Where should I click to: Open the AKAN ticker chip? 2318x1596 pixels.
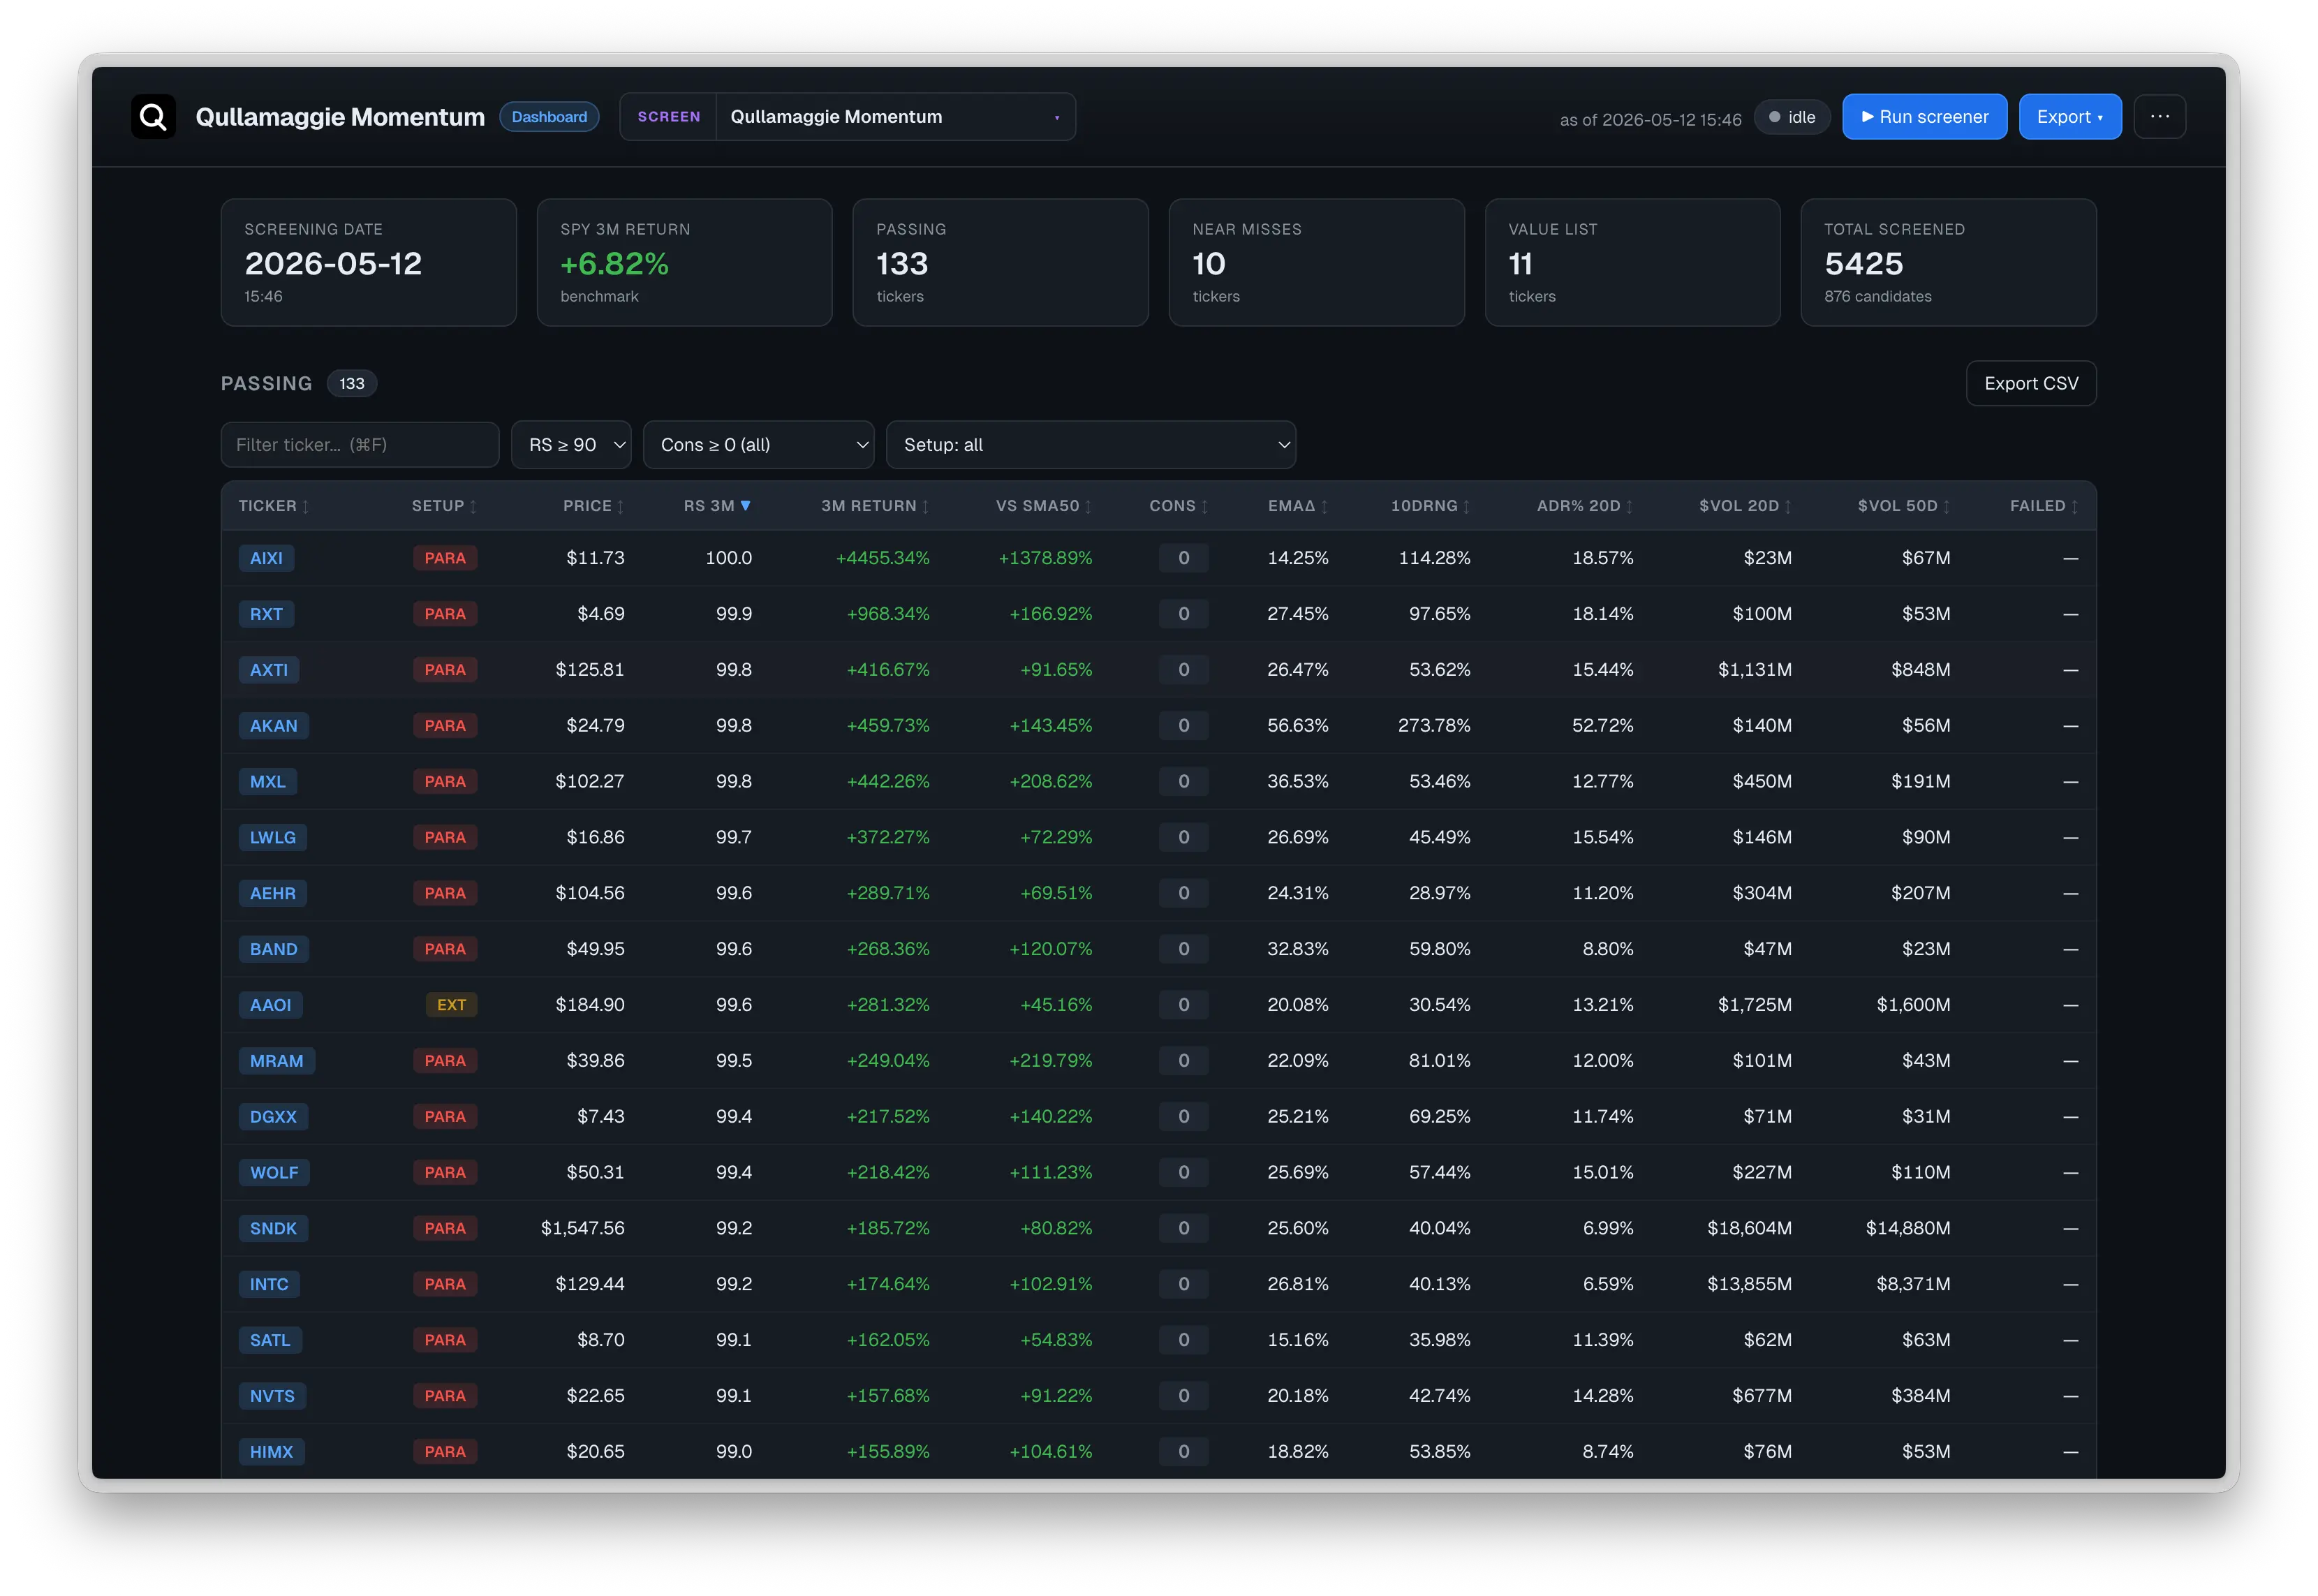point(274,726)
